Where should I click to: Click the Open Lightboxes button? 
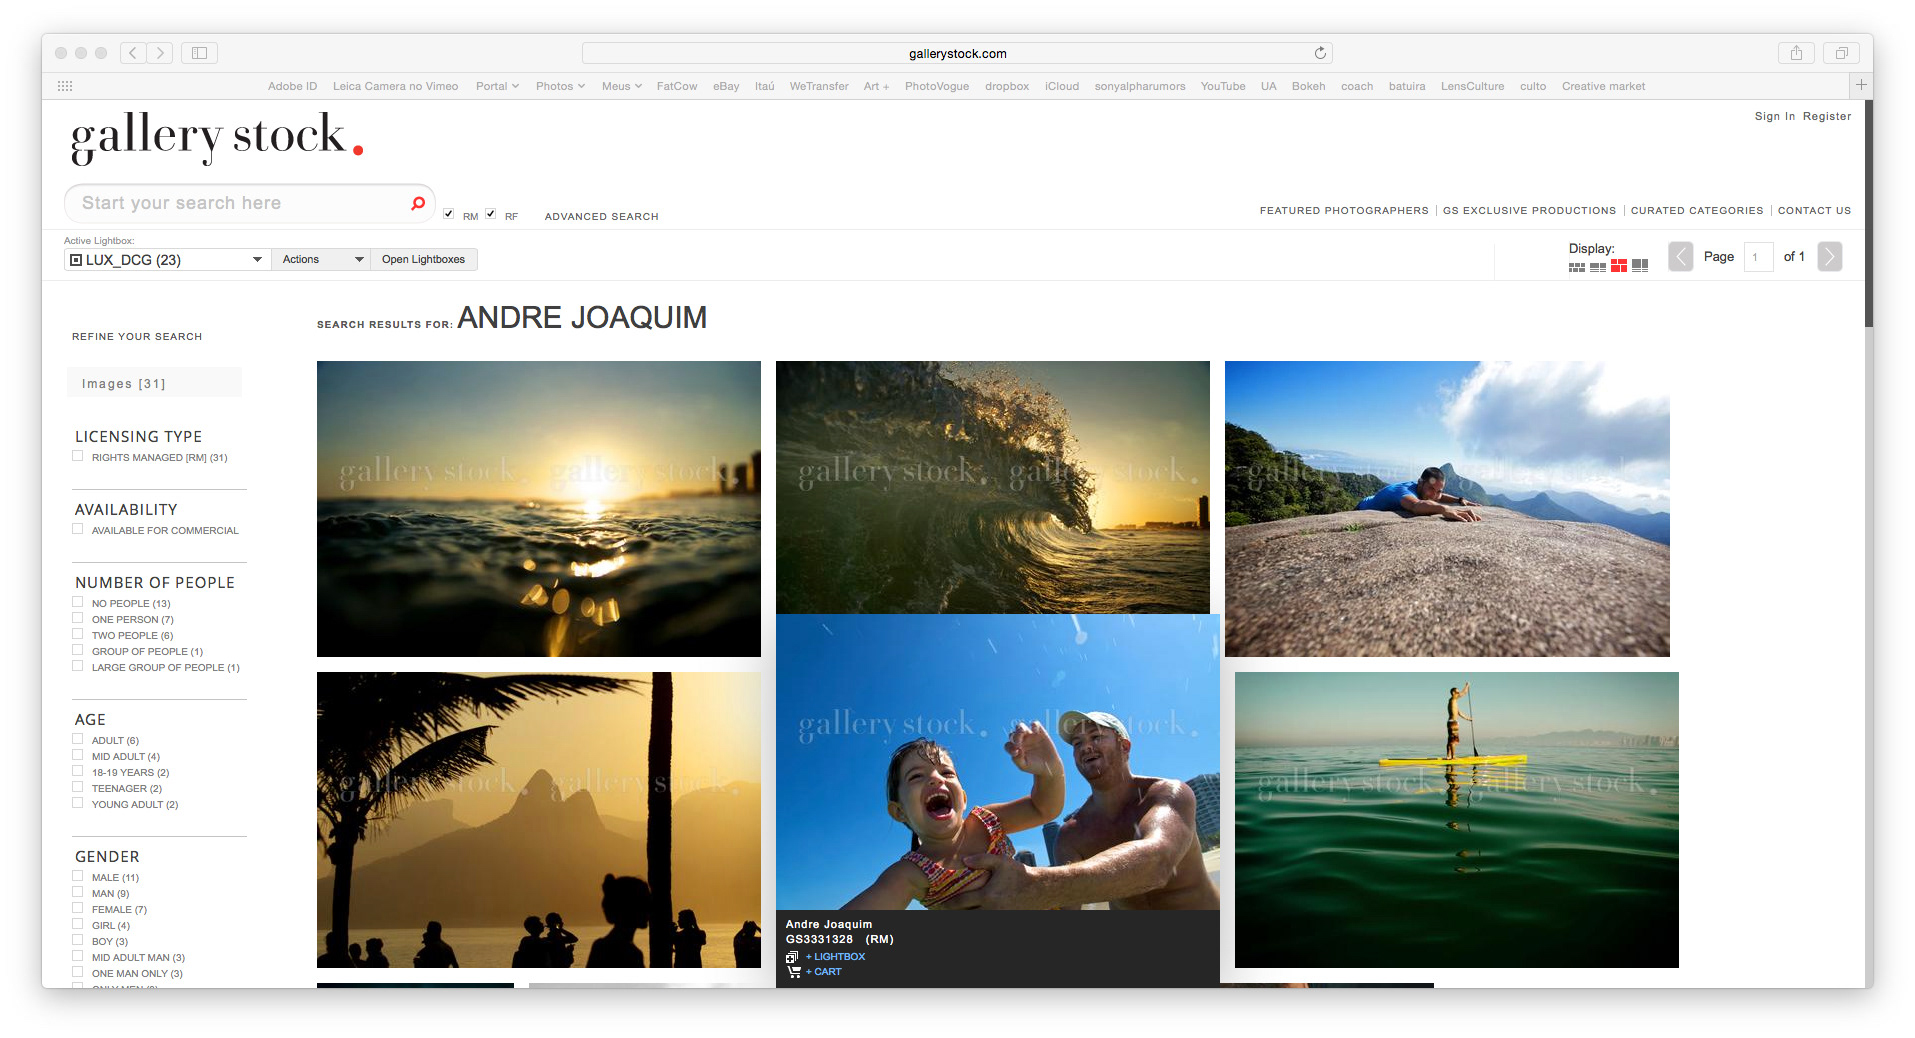(x=423, y=260)
